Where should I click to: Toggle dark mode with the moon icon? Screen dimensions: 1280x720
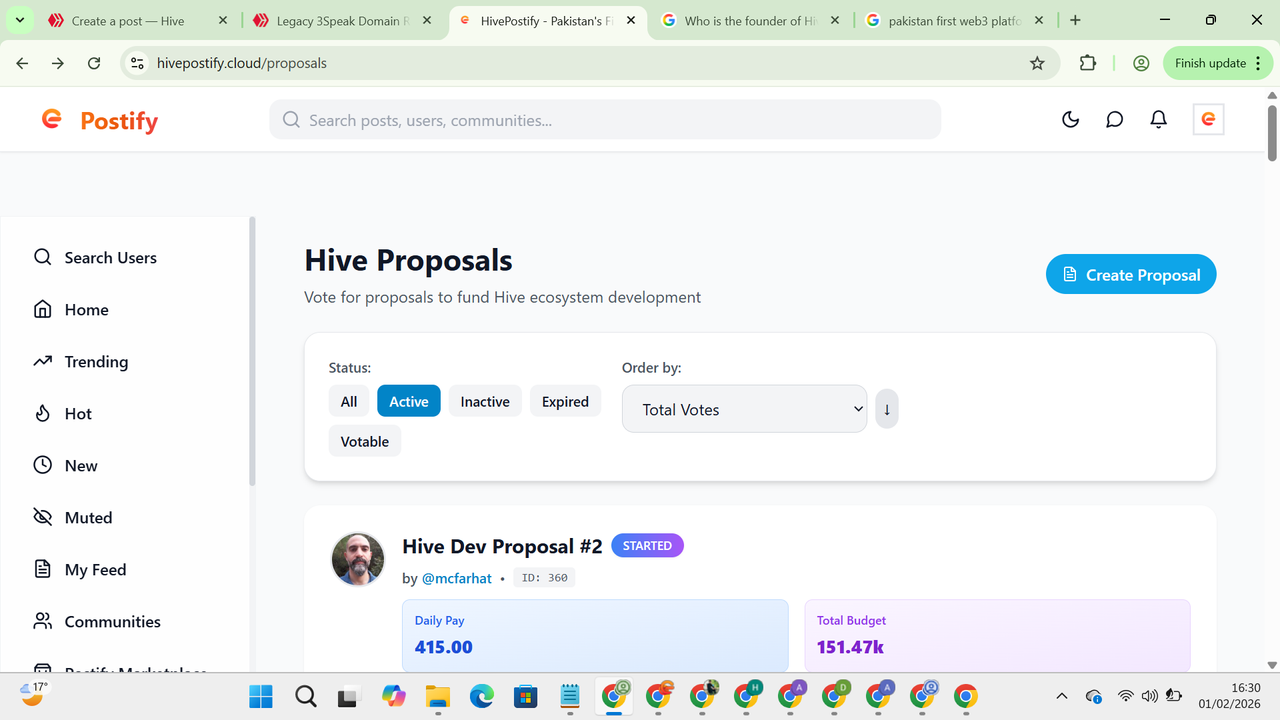point(1071,120)
